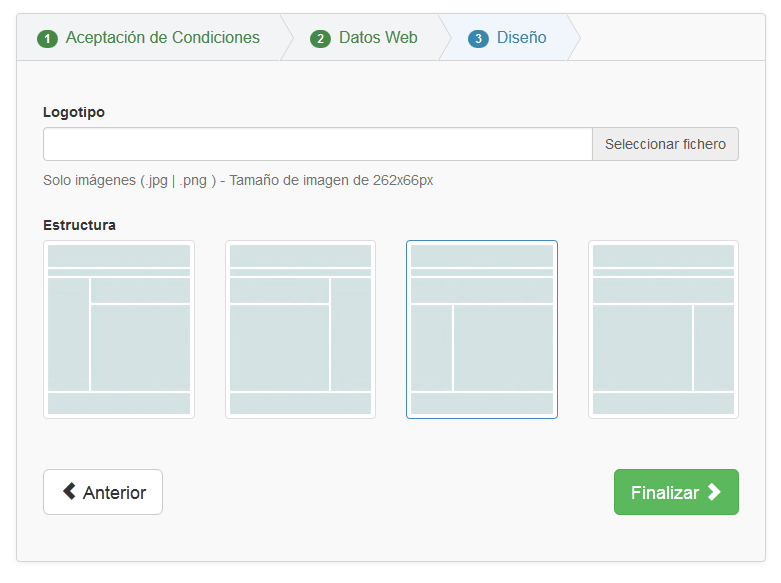Go back with the Anterior button
The height and width of the screenshot is (583, 781).
103,492
